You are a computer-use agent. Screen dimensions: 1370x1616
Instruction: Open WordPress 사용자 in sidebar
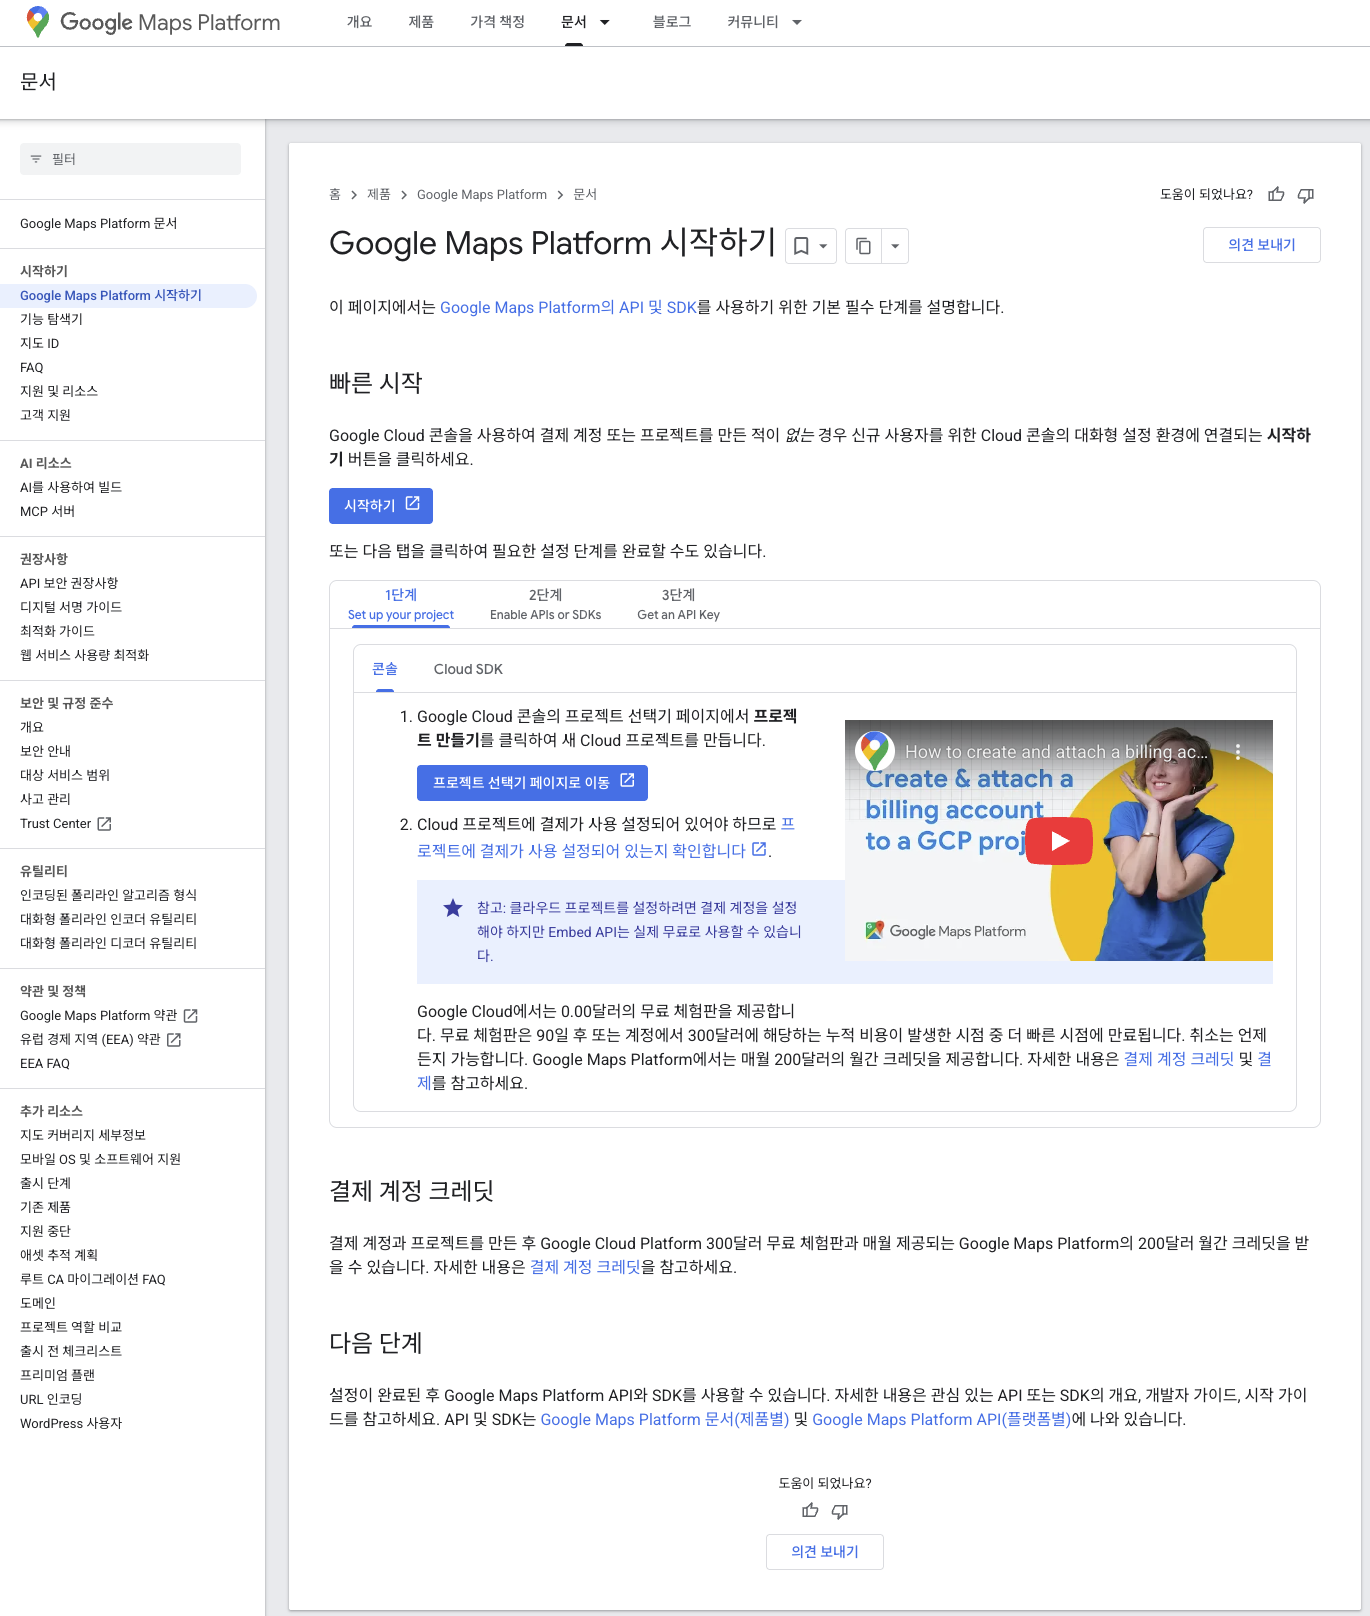(71, 1423)
